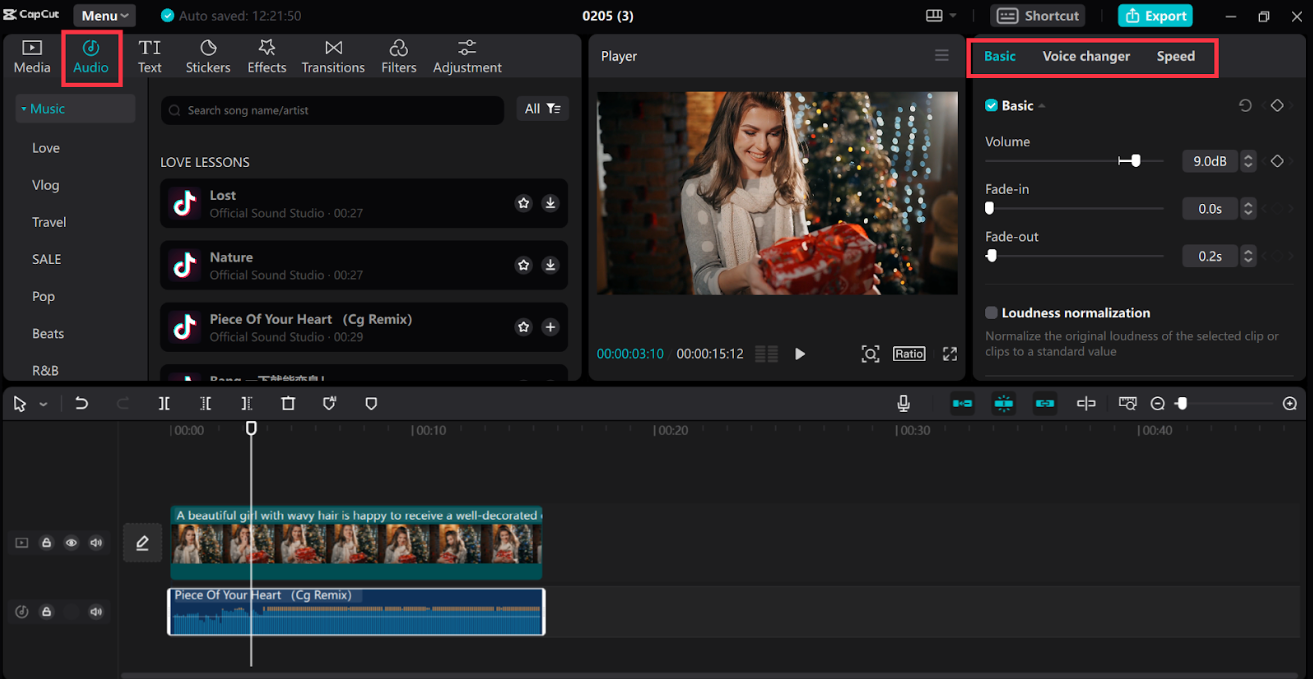Screen dimensions: 1313x679
Task: Toggle the main track magnet
Action: [962, 403]
